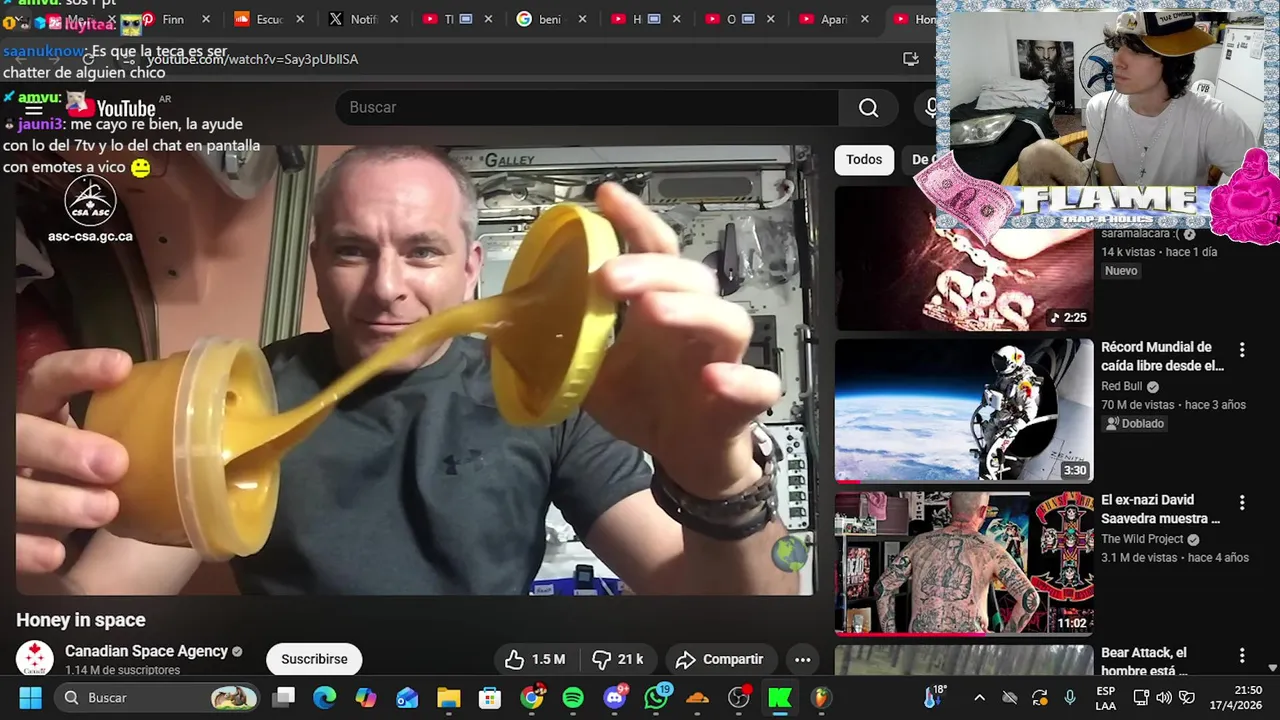Open the X 'Notif' browser tab

click(352, 19)
